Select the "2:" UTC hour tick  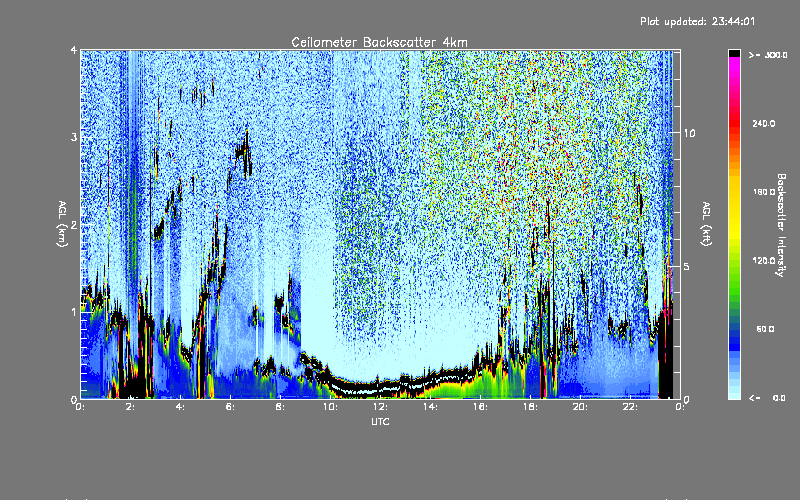[131, 407]
